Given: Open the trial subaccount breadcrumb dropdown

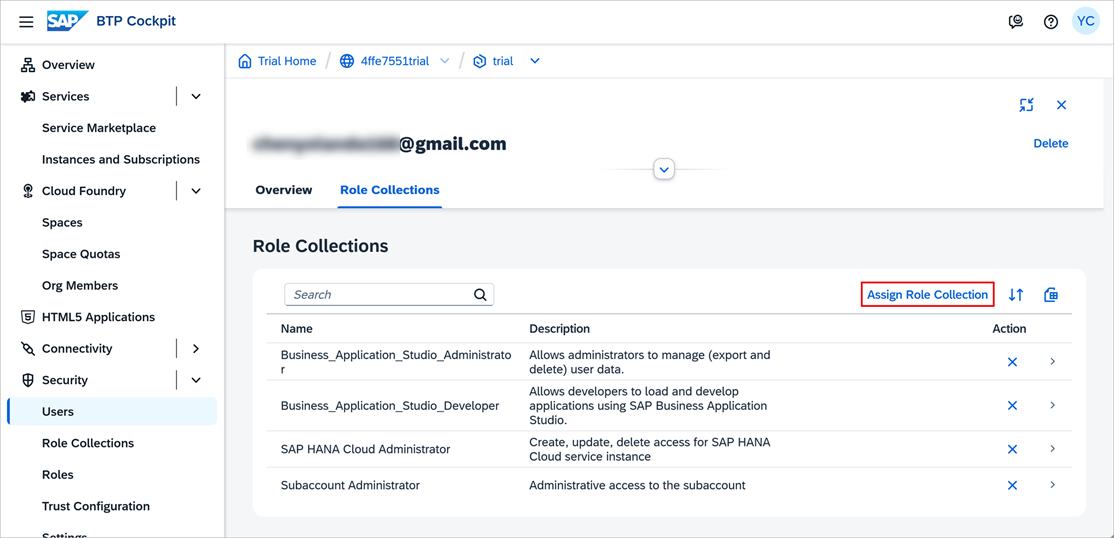Looking at the screenshot, I should tap(535, 61).
